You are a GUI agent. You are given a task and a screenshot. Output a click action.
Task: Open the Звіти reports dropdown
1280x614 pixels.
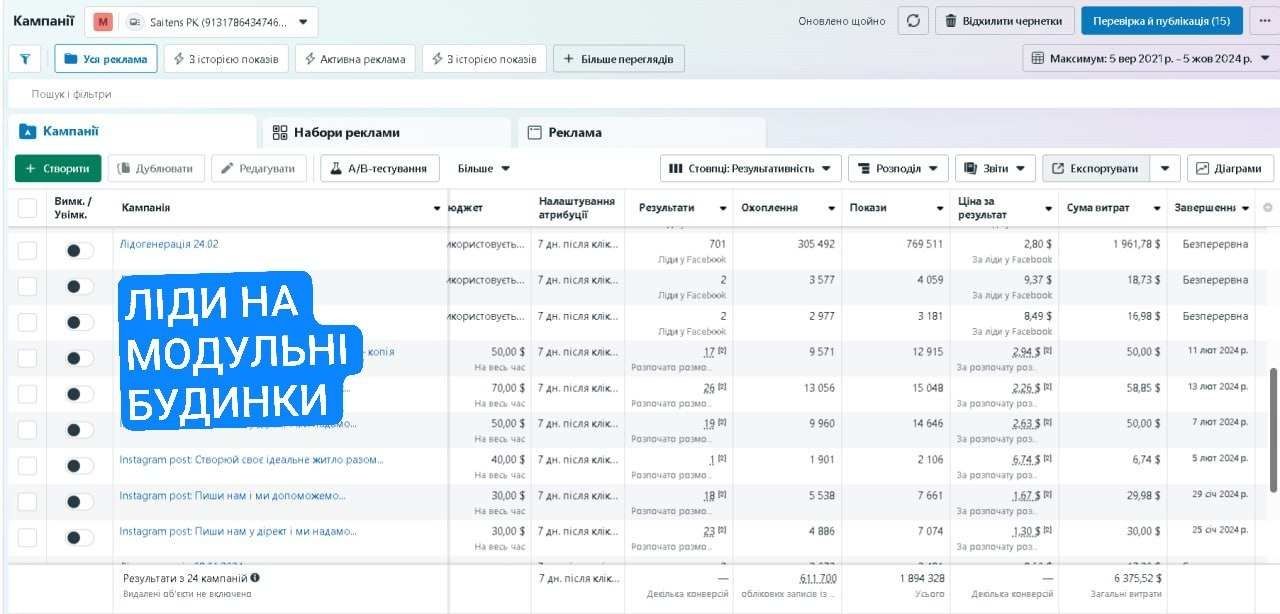[x=995, y=169]
